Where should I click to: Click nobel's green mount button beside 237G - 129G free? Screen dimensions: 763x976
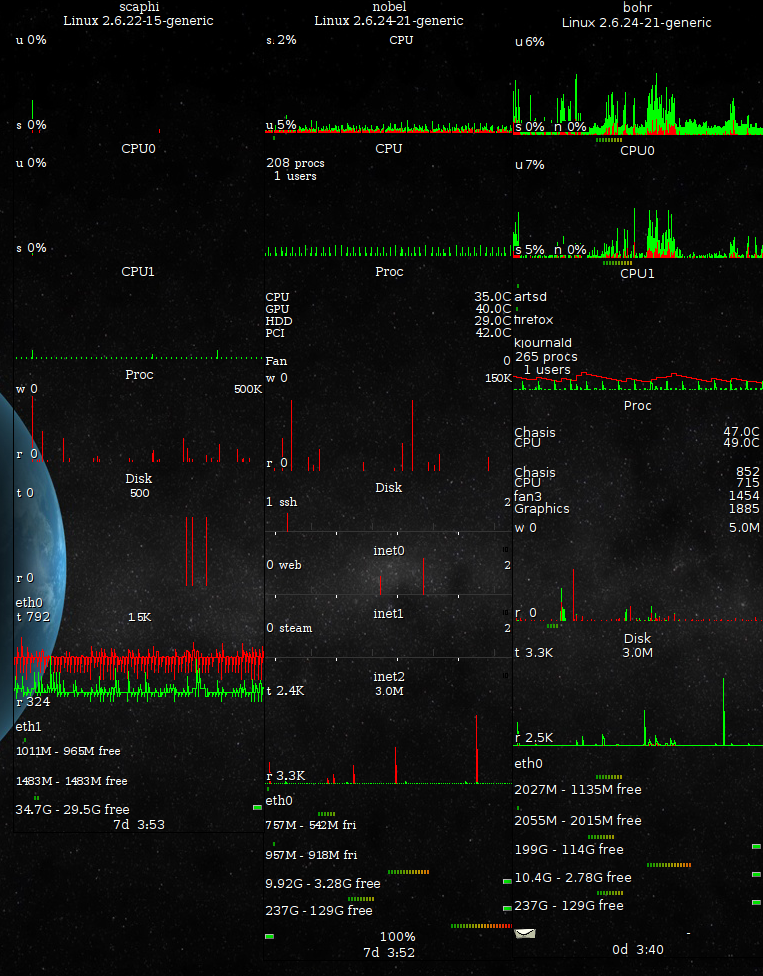pyautogui.click(x=507, y=909)
